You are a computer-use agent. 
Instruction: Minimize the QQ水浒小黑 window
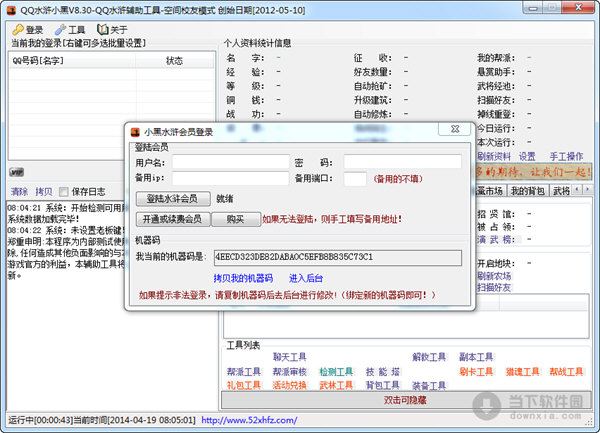point(535,7)
